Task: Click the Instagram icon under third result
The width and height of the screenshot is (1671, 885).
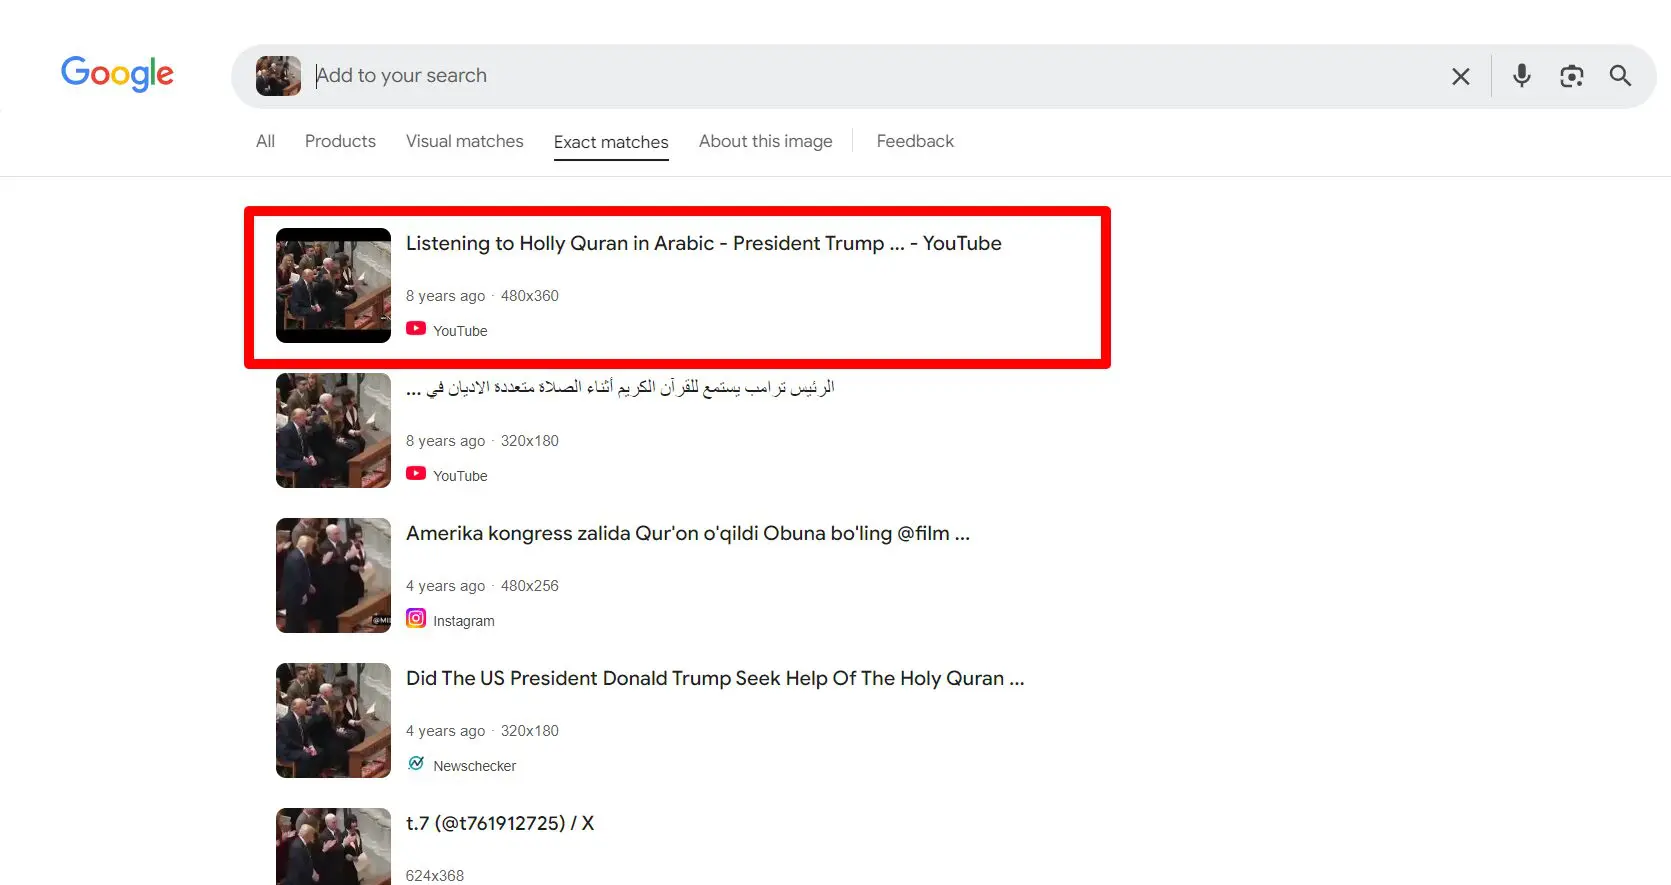Action: (416, 619)
